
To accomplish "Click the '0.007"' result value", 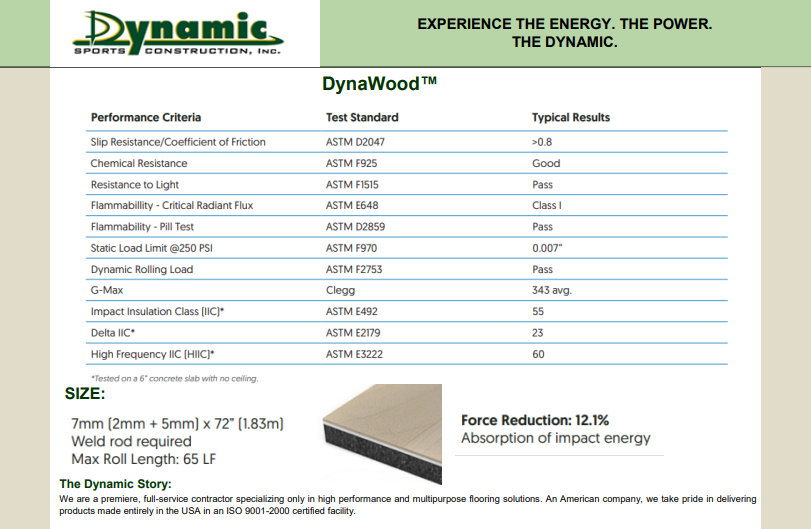I will 547,248.
